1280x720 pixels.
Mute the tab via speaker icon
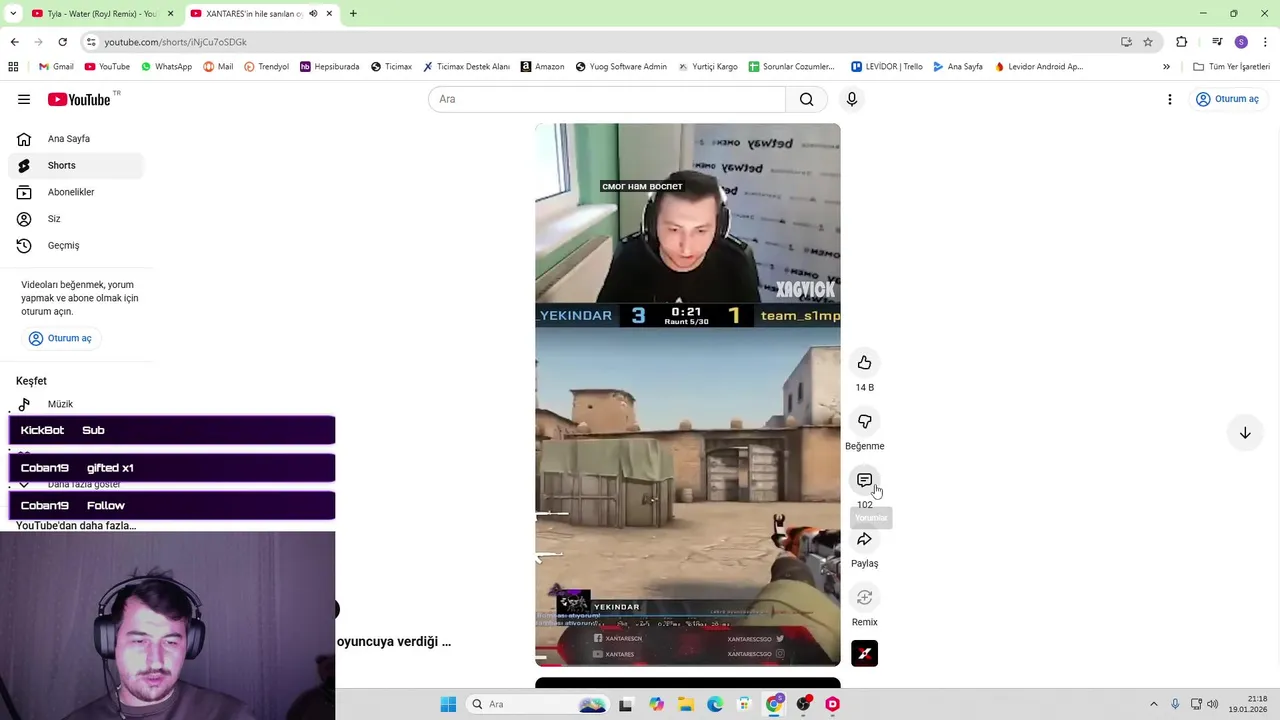[313, 14]
